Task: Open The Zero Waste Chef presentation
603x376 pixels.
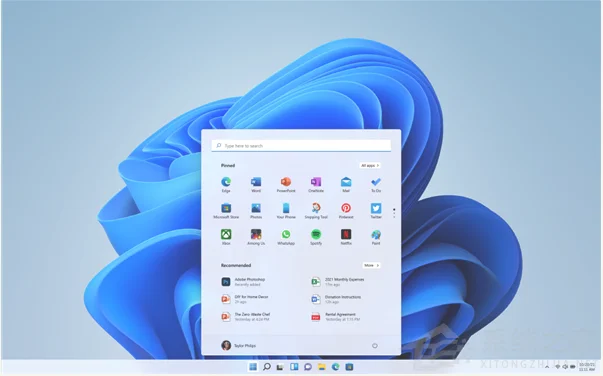Action: click(246, 317)
